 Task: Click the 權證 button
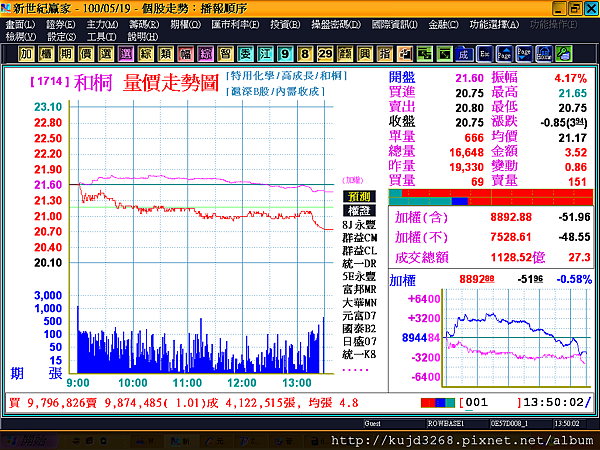click(x=359, y=211)
